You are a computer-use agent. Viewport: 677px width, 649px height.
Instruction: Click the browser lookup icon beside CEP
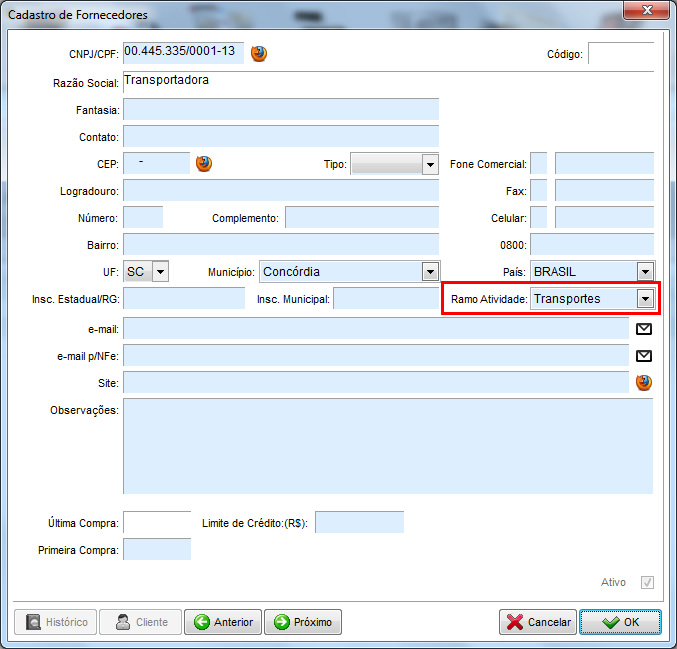204,164
